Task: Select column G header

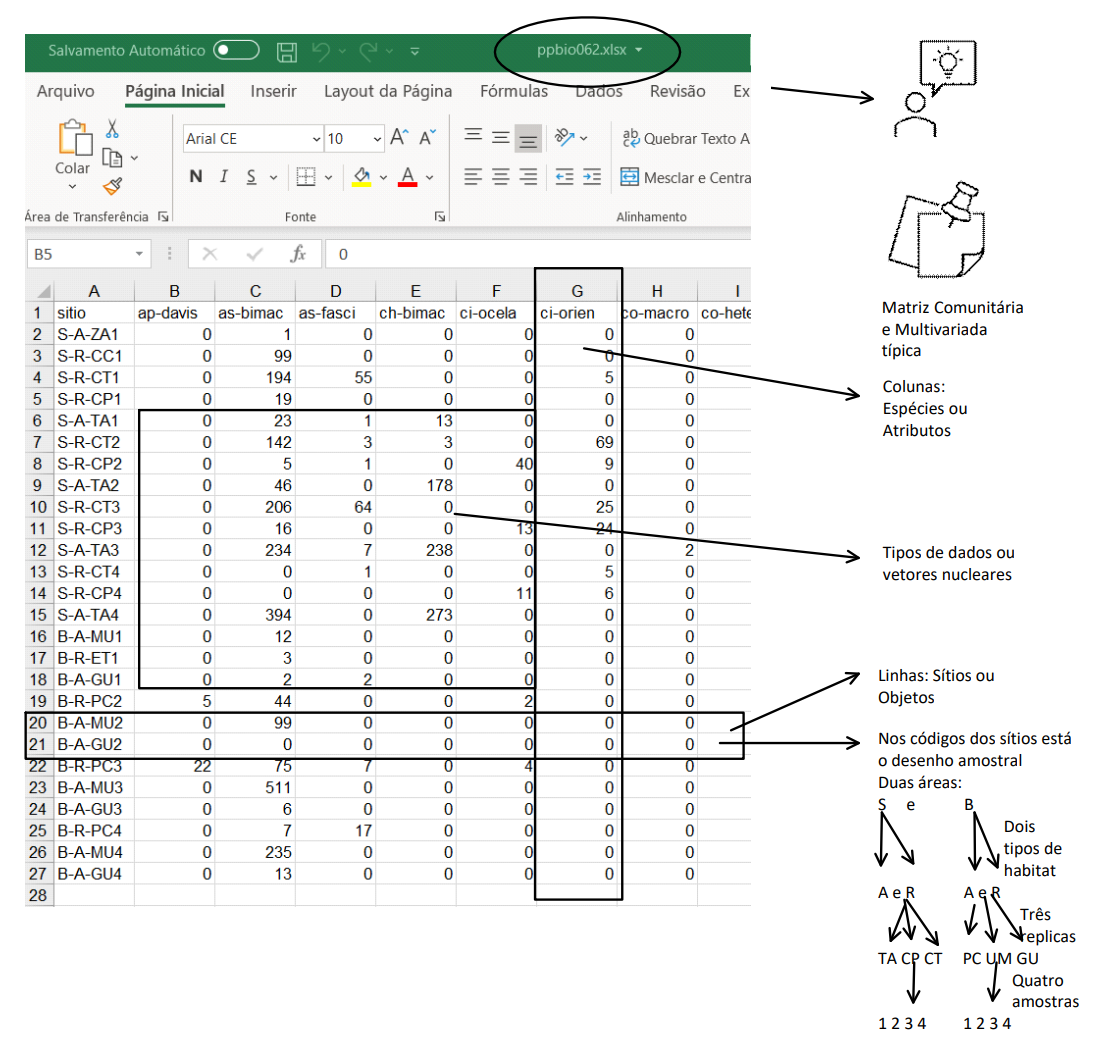Action: click(577, 291)
